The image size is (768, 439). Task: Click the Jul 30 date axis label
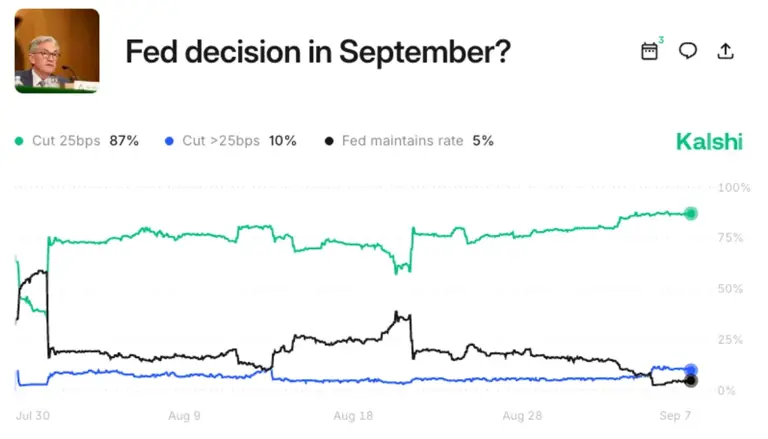click(33, 416)
